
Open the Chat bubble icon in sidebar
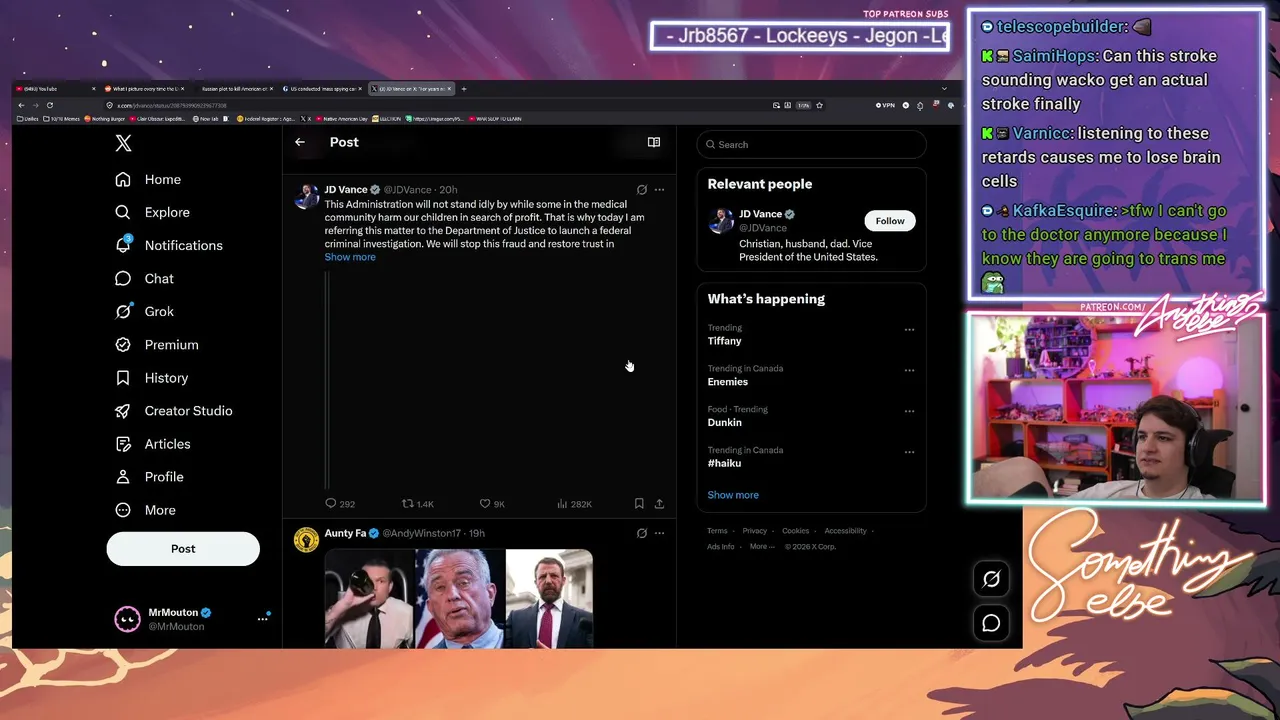pos(123,278)
